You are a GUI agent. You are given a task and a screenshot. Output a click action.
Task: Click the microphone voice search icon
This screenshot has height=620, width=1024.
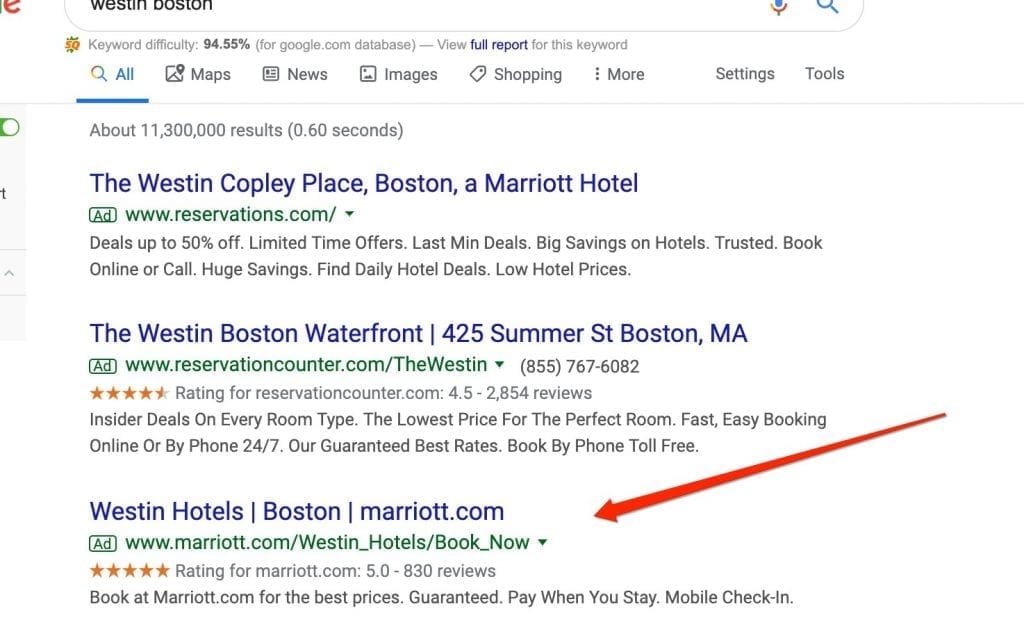click(x=778, y=6)
